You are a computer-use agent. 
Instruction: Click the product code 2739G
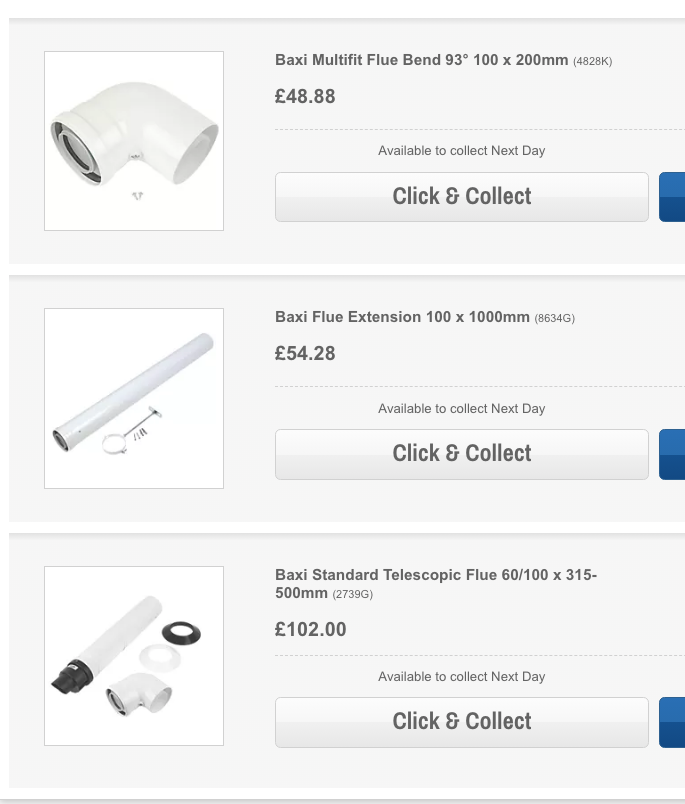[x=352, y=595]
